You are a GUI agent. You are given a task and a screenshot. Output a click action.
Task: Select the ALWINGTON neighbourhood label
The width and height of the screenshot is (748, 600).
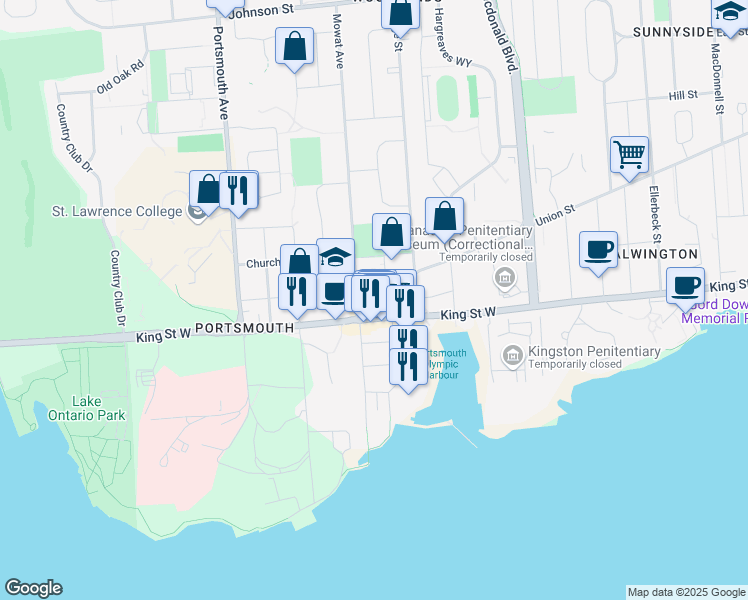pos(658,254)
